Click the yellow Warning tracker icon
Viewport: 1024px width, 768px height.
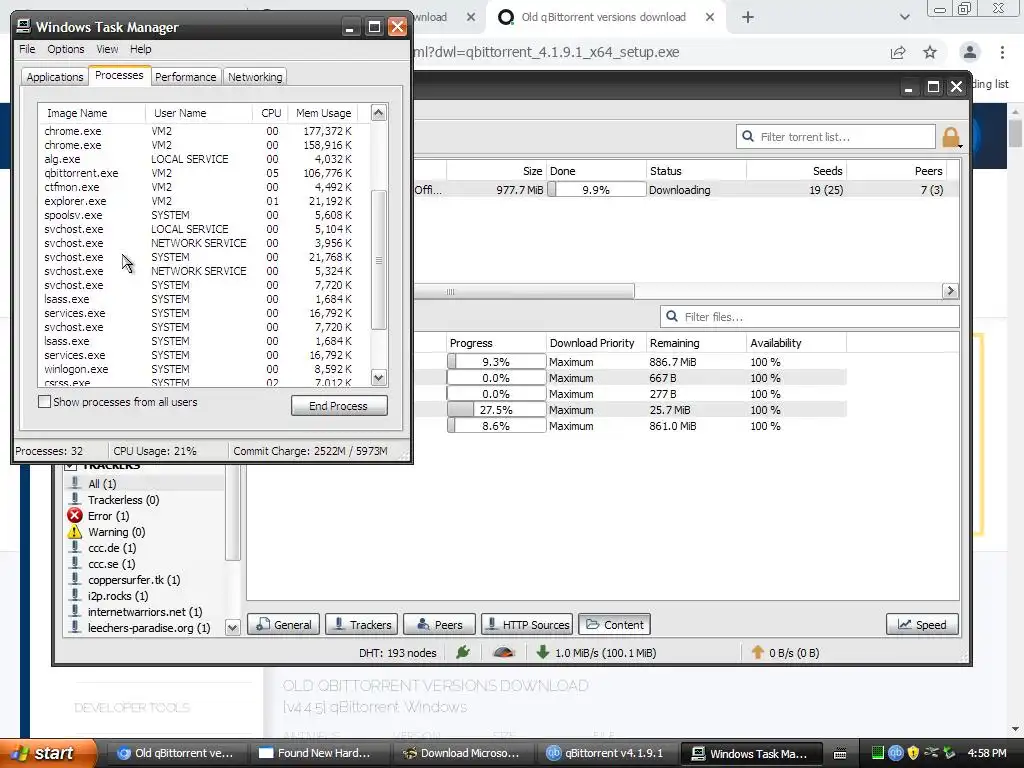[75, 532]
